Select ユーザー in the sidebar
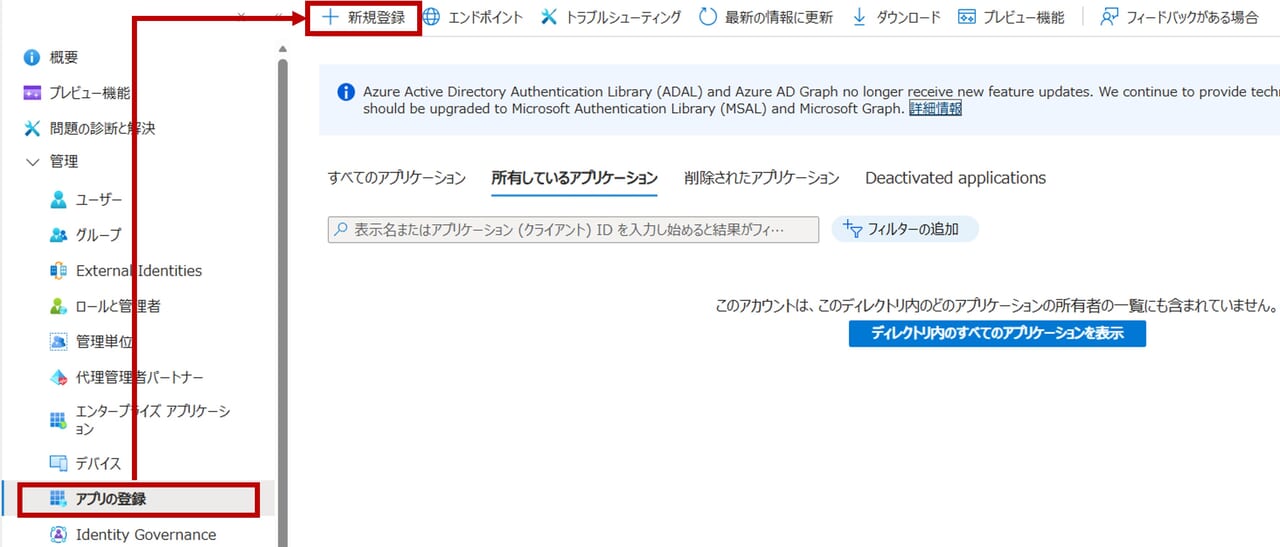 [98, 199]
